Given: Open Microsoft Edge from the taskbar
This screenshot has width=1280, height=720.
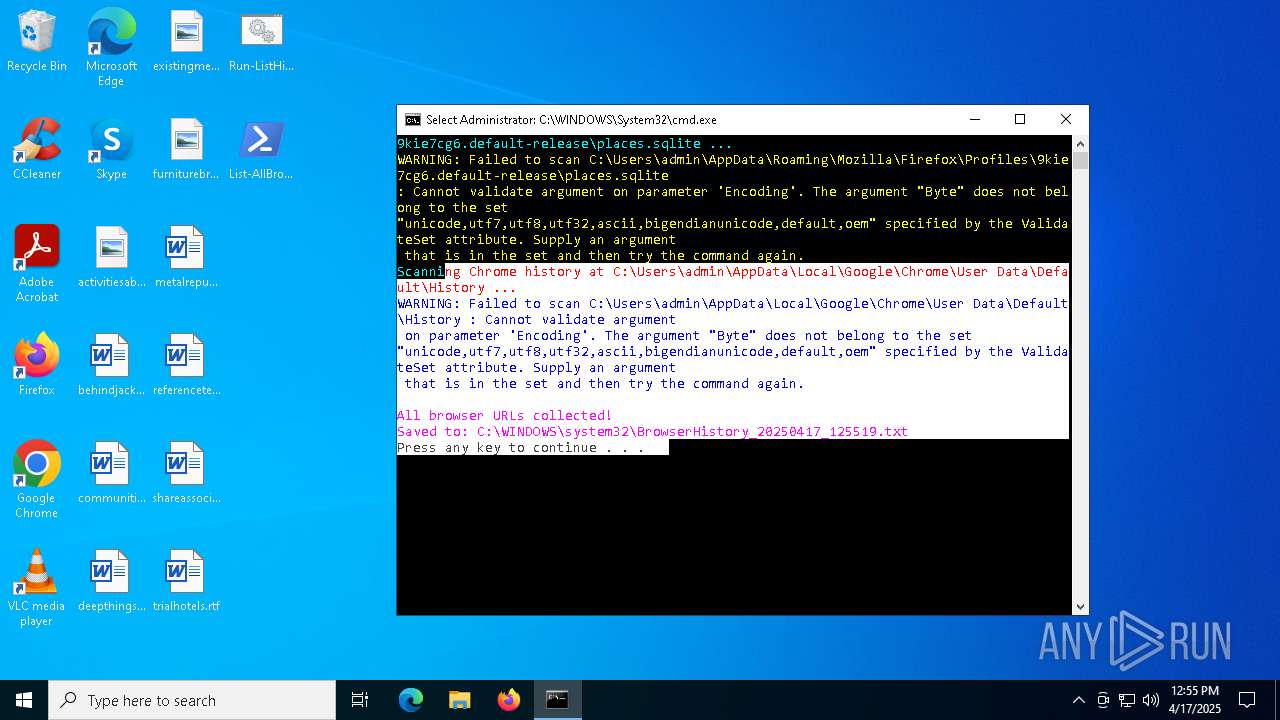Looking at the screenshot, I should coord(411,700).
